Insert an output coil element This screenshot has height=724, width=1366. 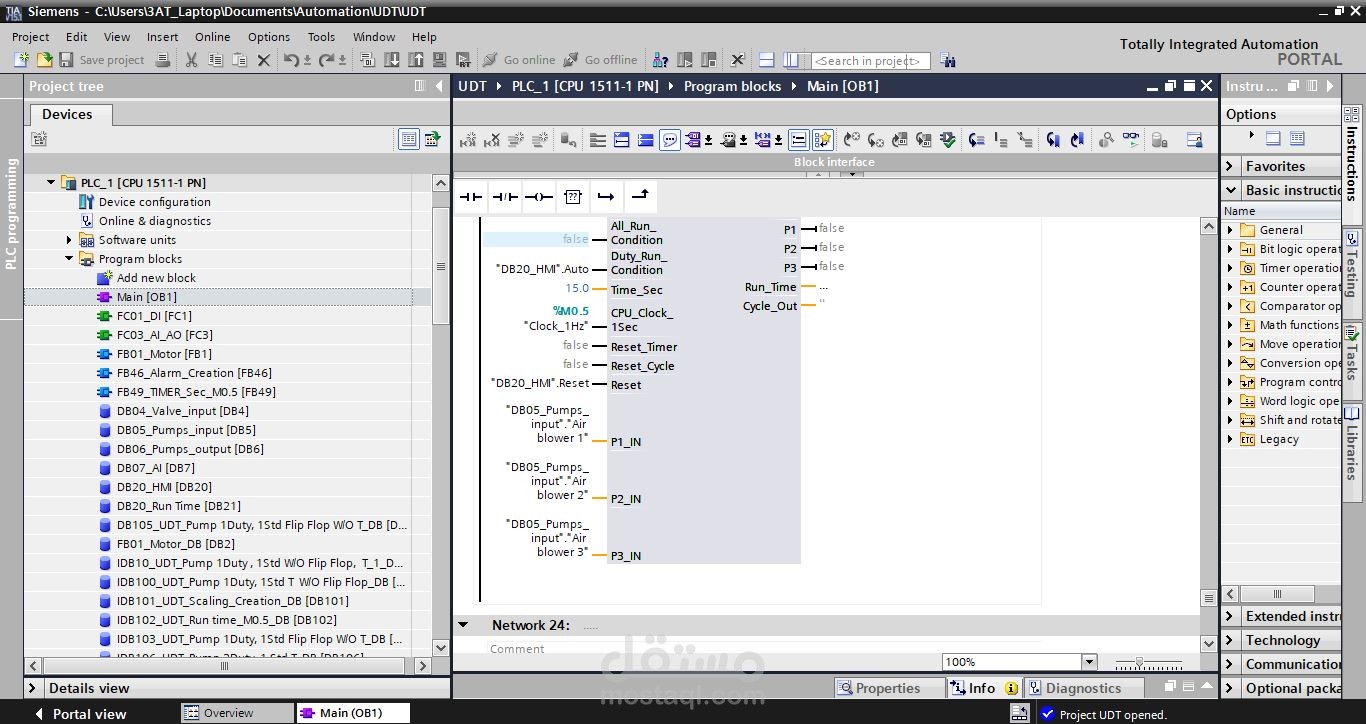point(538,196)
